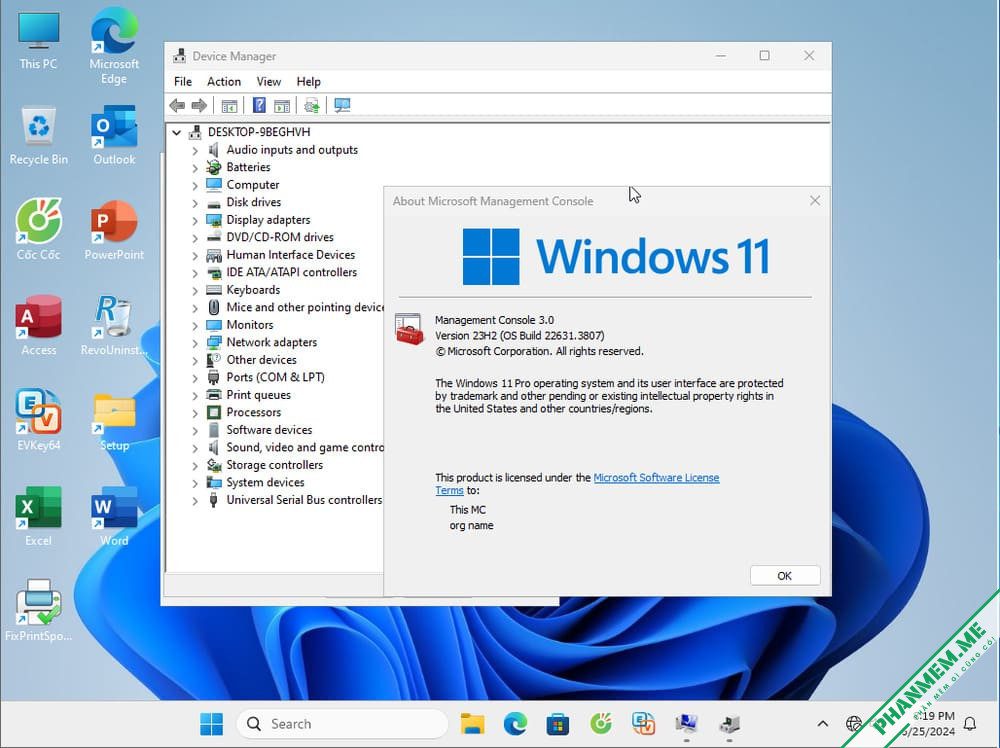Launch PowerPoint desktop shortcut

114,231
